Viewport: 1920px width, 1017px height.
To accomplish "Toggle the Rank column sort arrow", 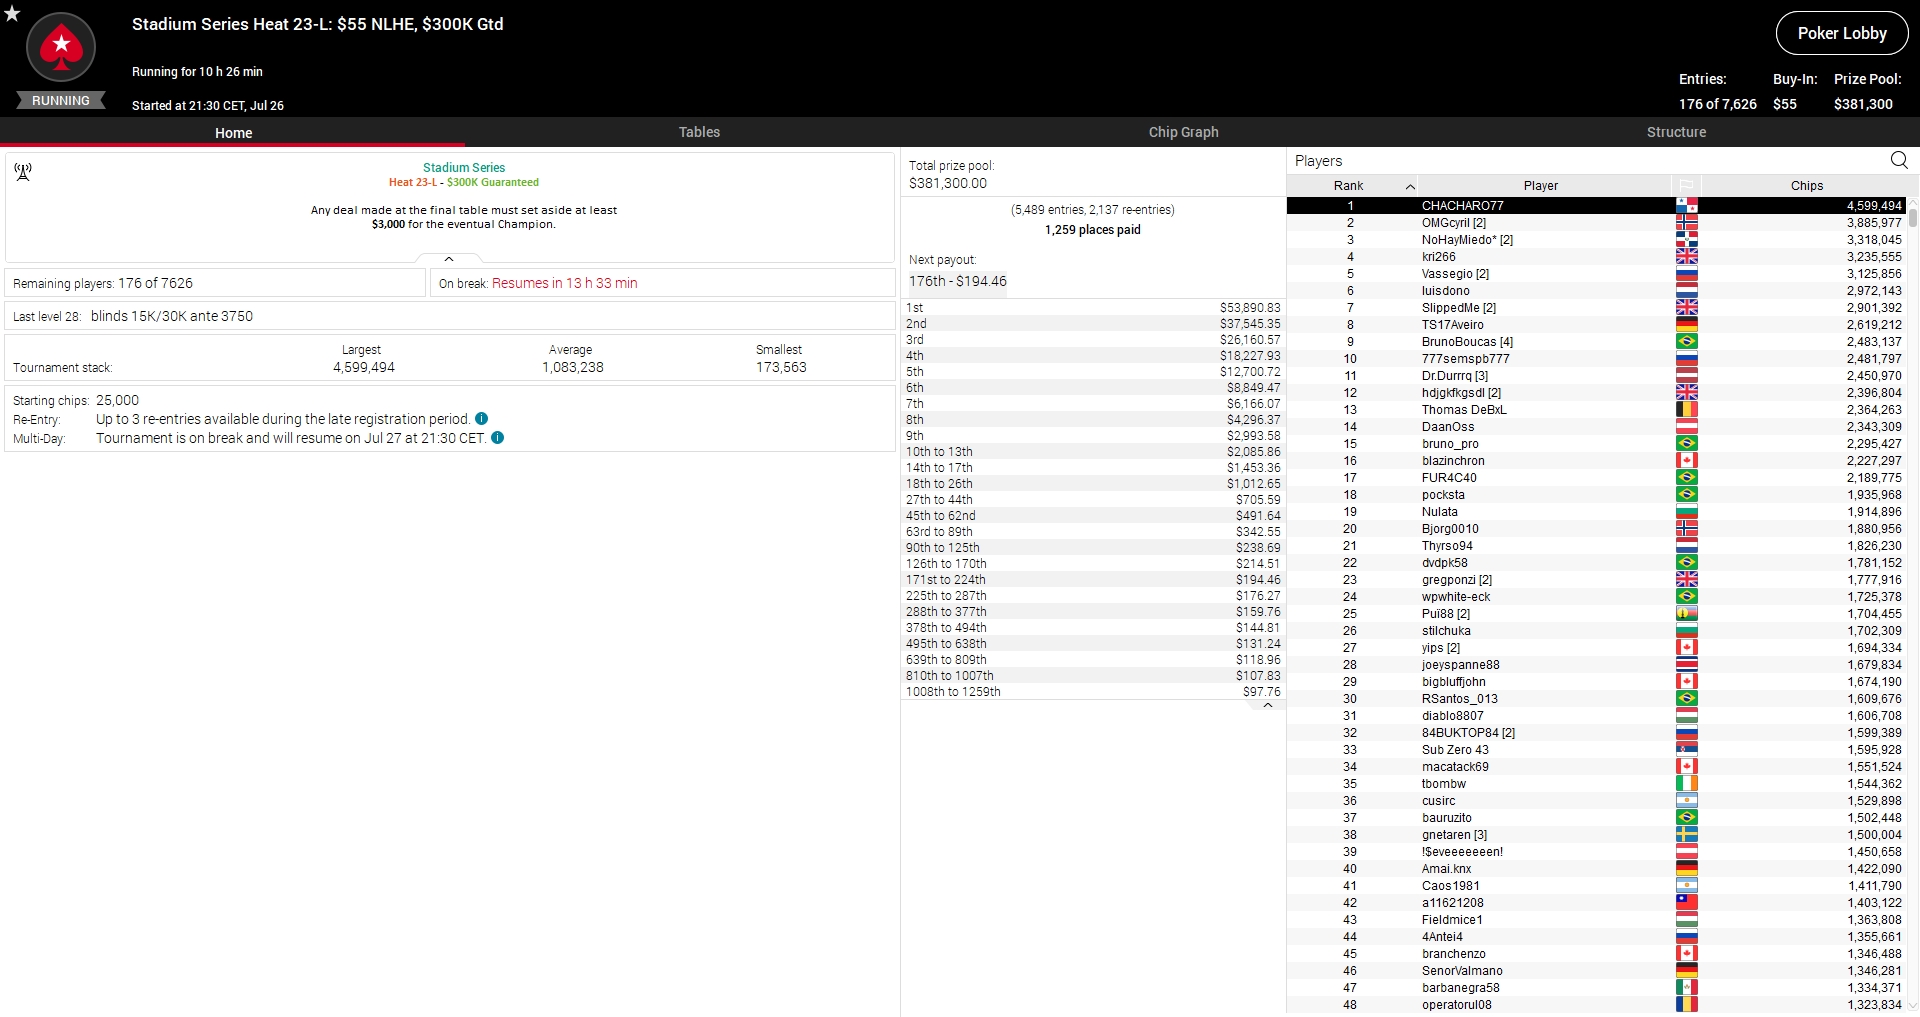I will 1410,186.
